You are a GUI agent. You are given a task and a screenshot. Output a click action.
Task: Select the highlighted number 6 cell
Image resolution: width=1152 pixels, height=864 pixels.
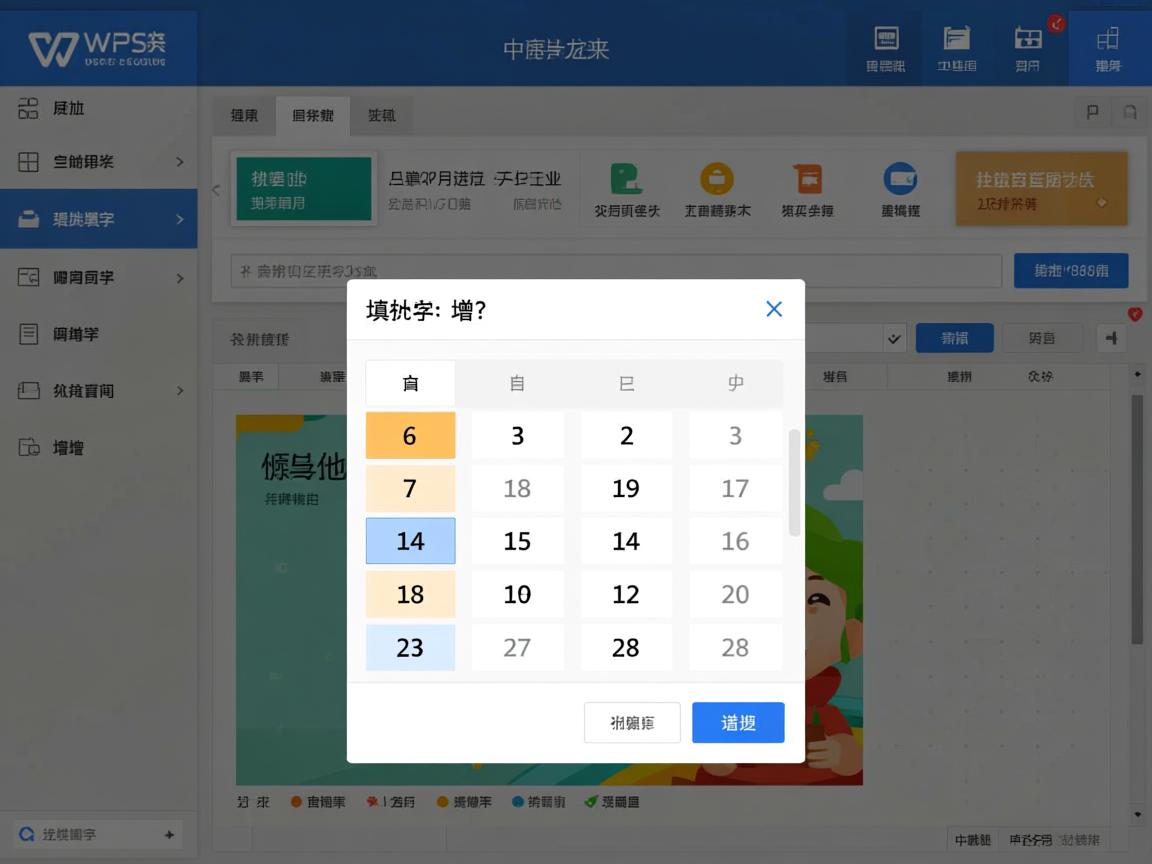coord(410,435)
